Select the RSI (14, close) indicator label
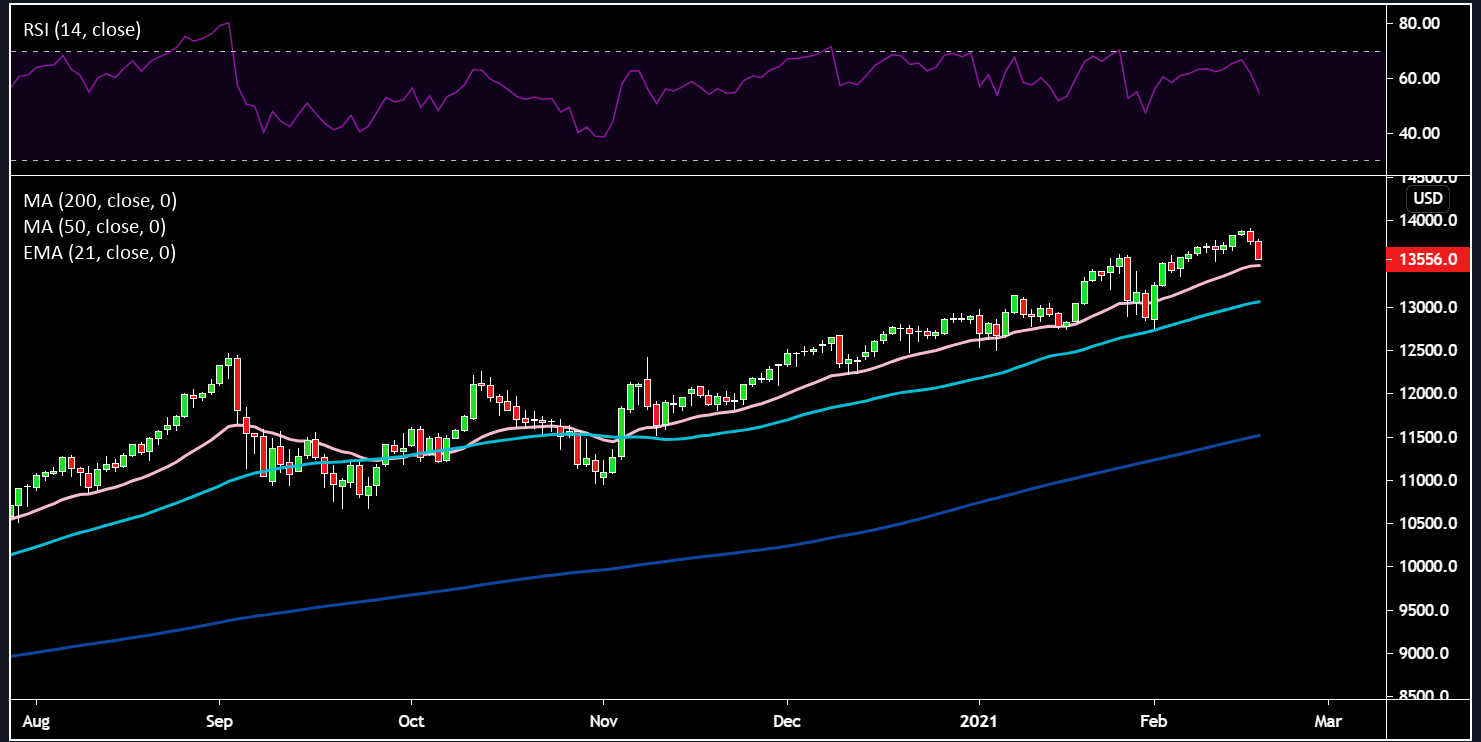 click(82, 30)
